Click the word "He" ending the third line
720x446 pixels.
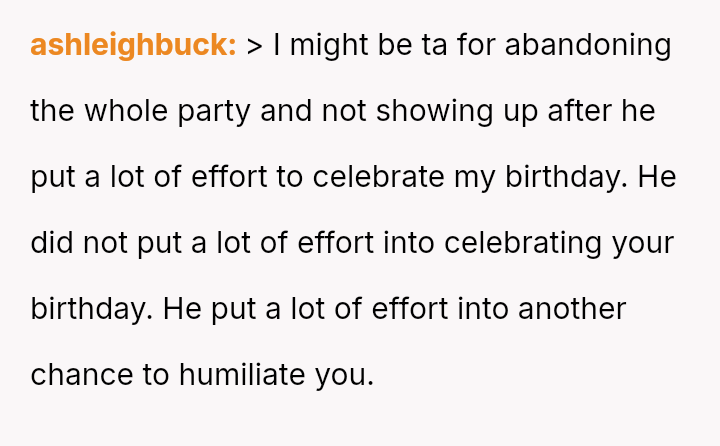pyautogui.click(x=657, y=177)
